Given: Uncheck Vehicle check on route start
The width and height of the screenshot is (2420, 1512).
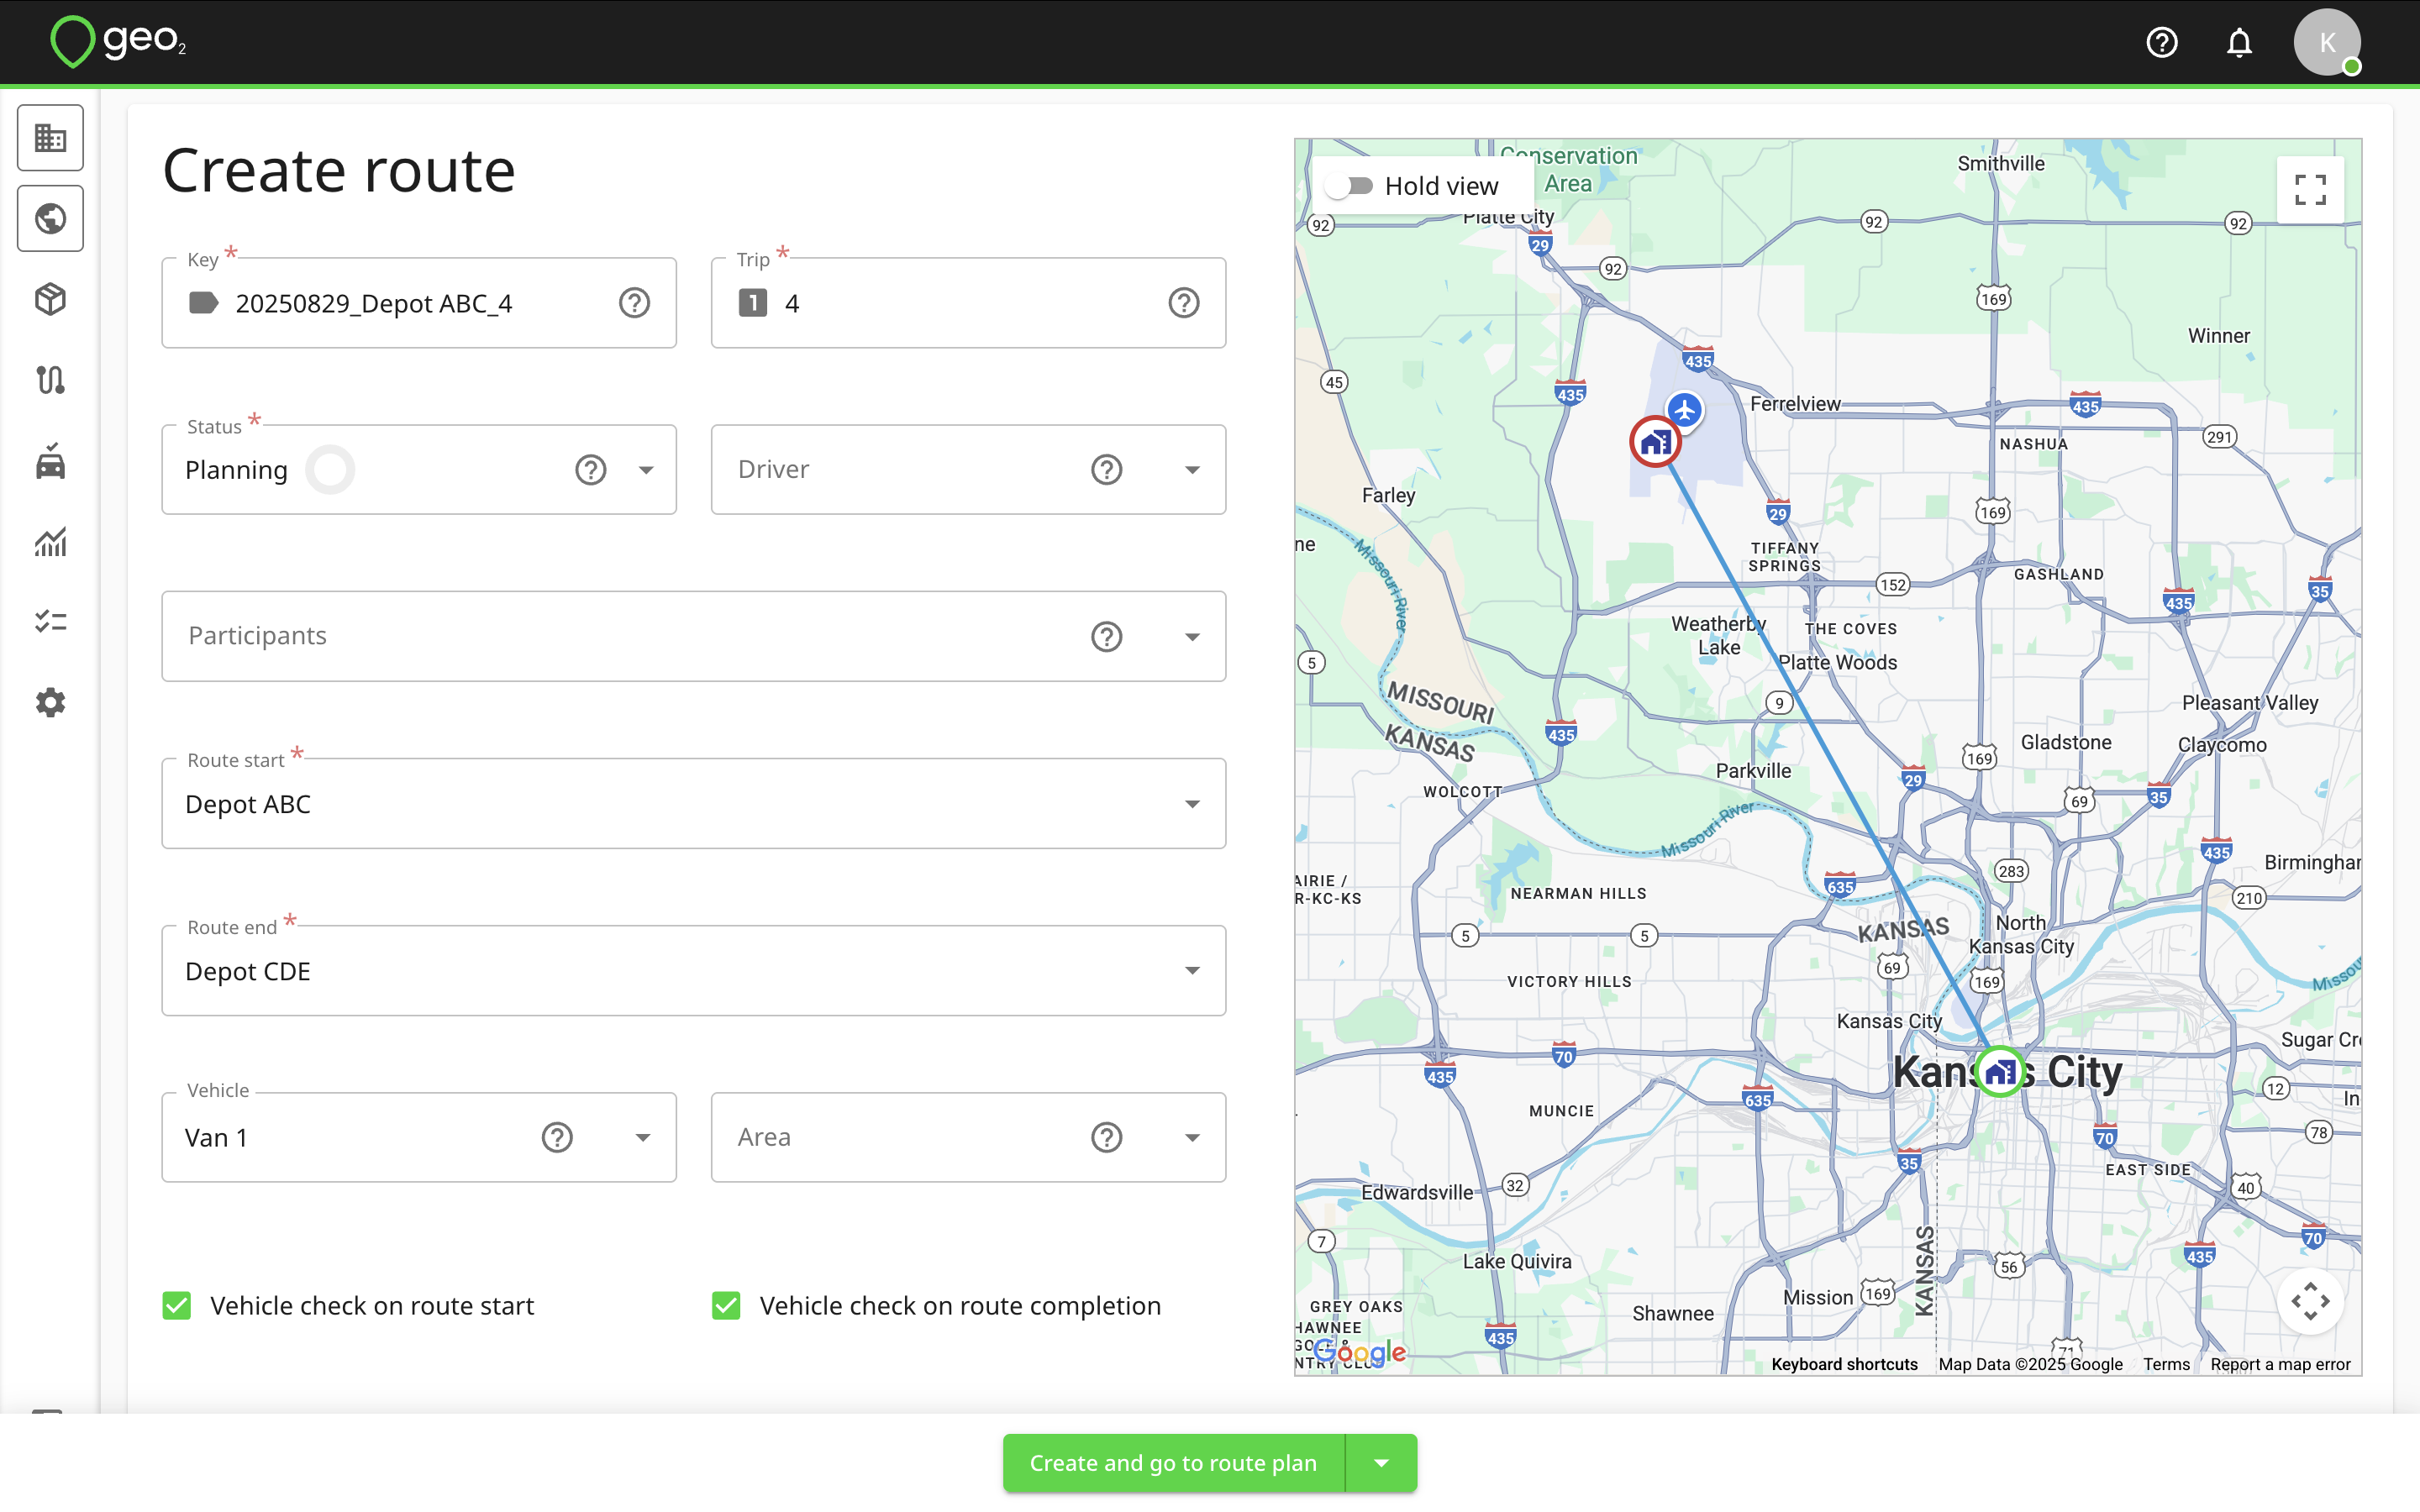Looking at the screenshot, I should [177, 1306].
